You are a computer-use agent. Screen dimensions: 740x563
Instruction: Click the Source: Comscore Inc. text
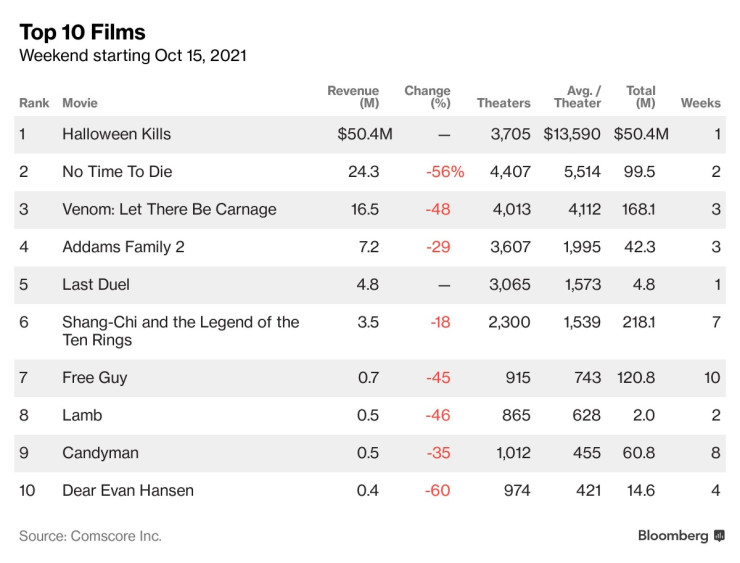[x=90, y=536]
